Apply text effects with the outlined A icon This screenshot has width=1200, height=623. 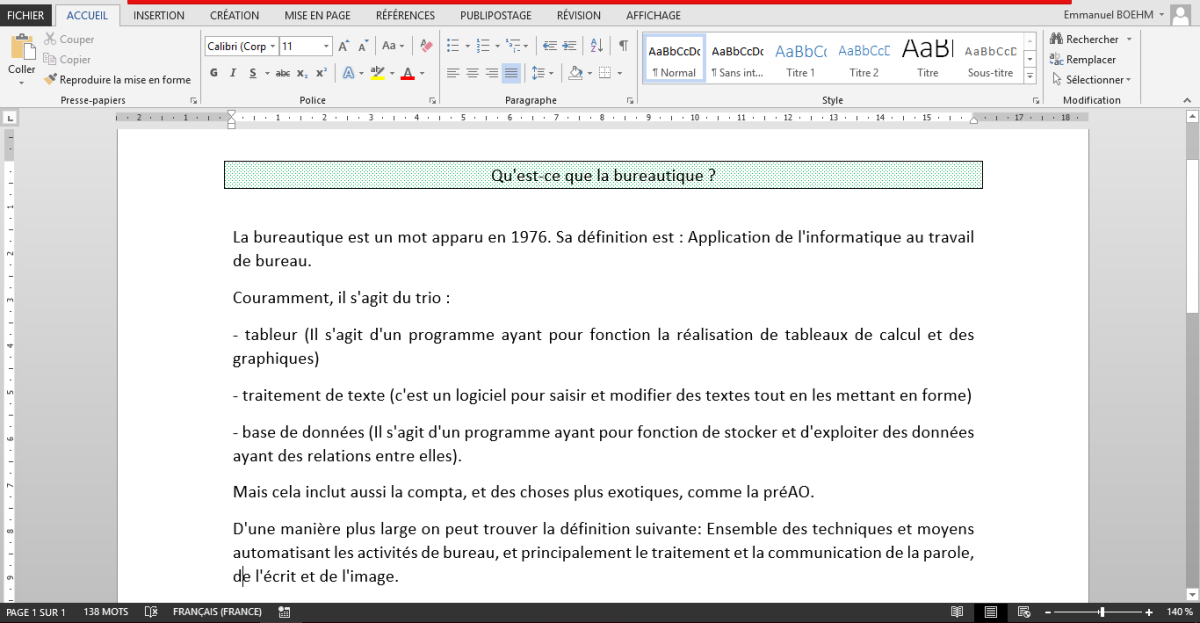coord(348,73)
